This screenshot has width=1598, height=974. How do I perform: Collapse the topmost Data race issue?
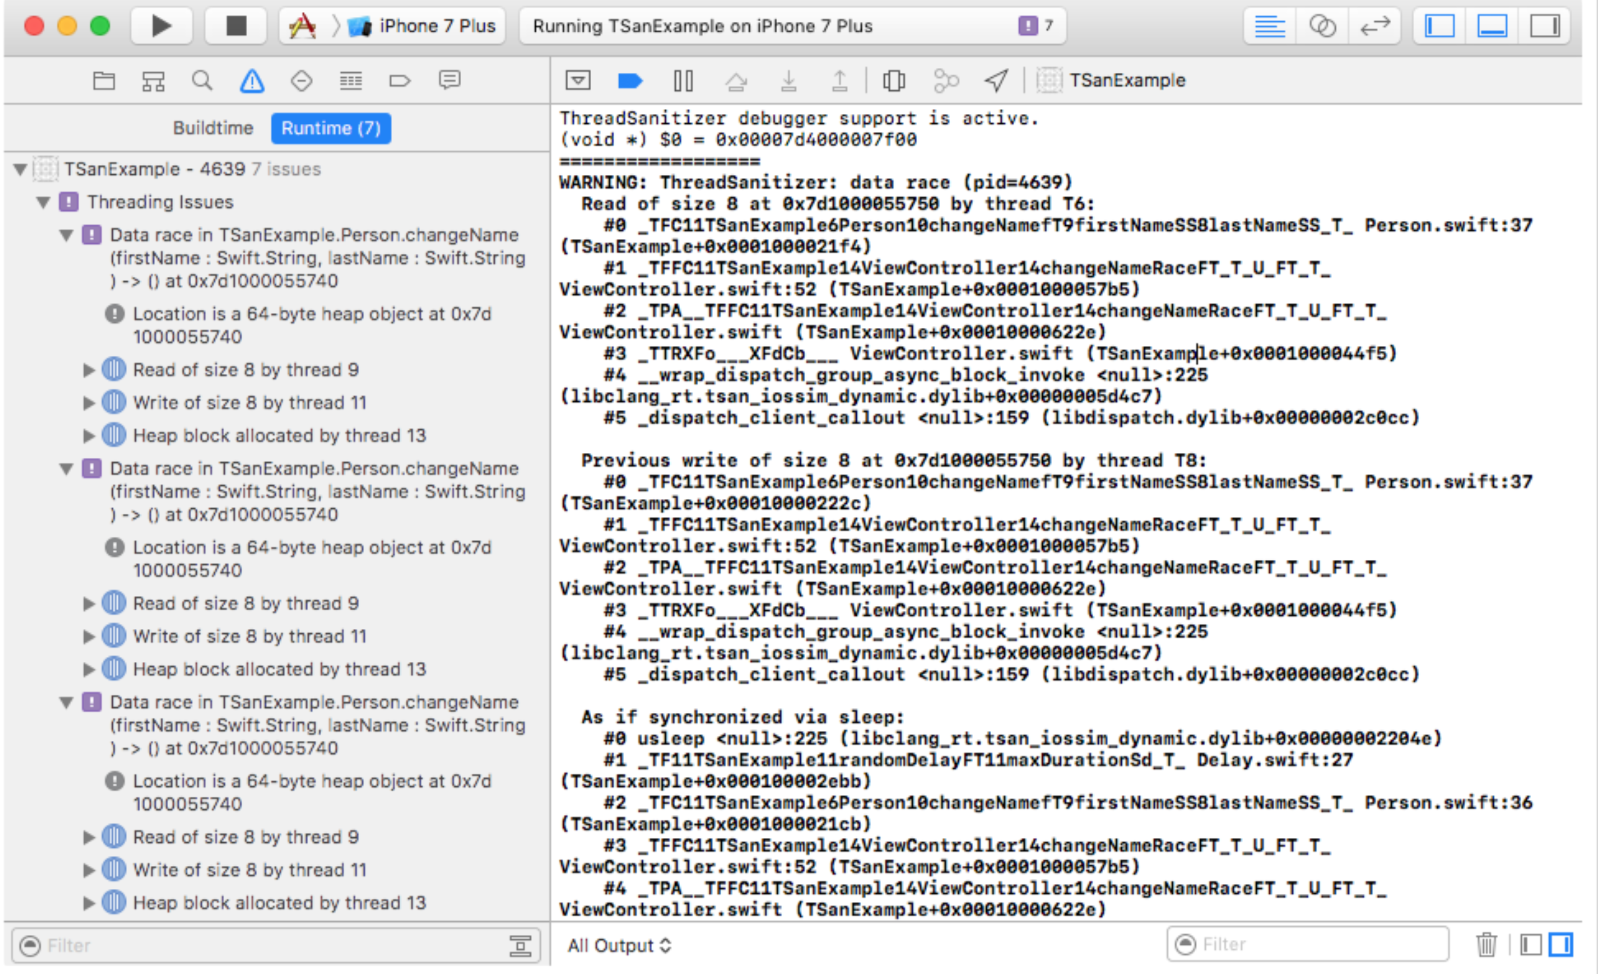[66, 235]
